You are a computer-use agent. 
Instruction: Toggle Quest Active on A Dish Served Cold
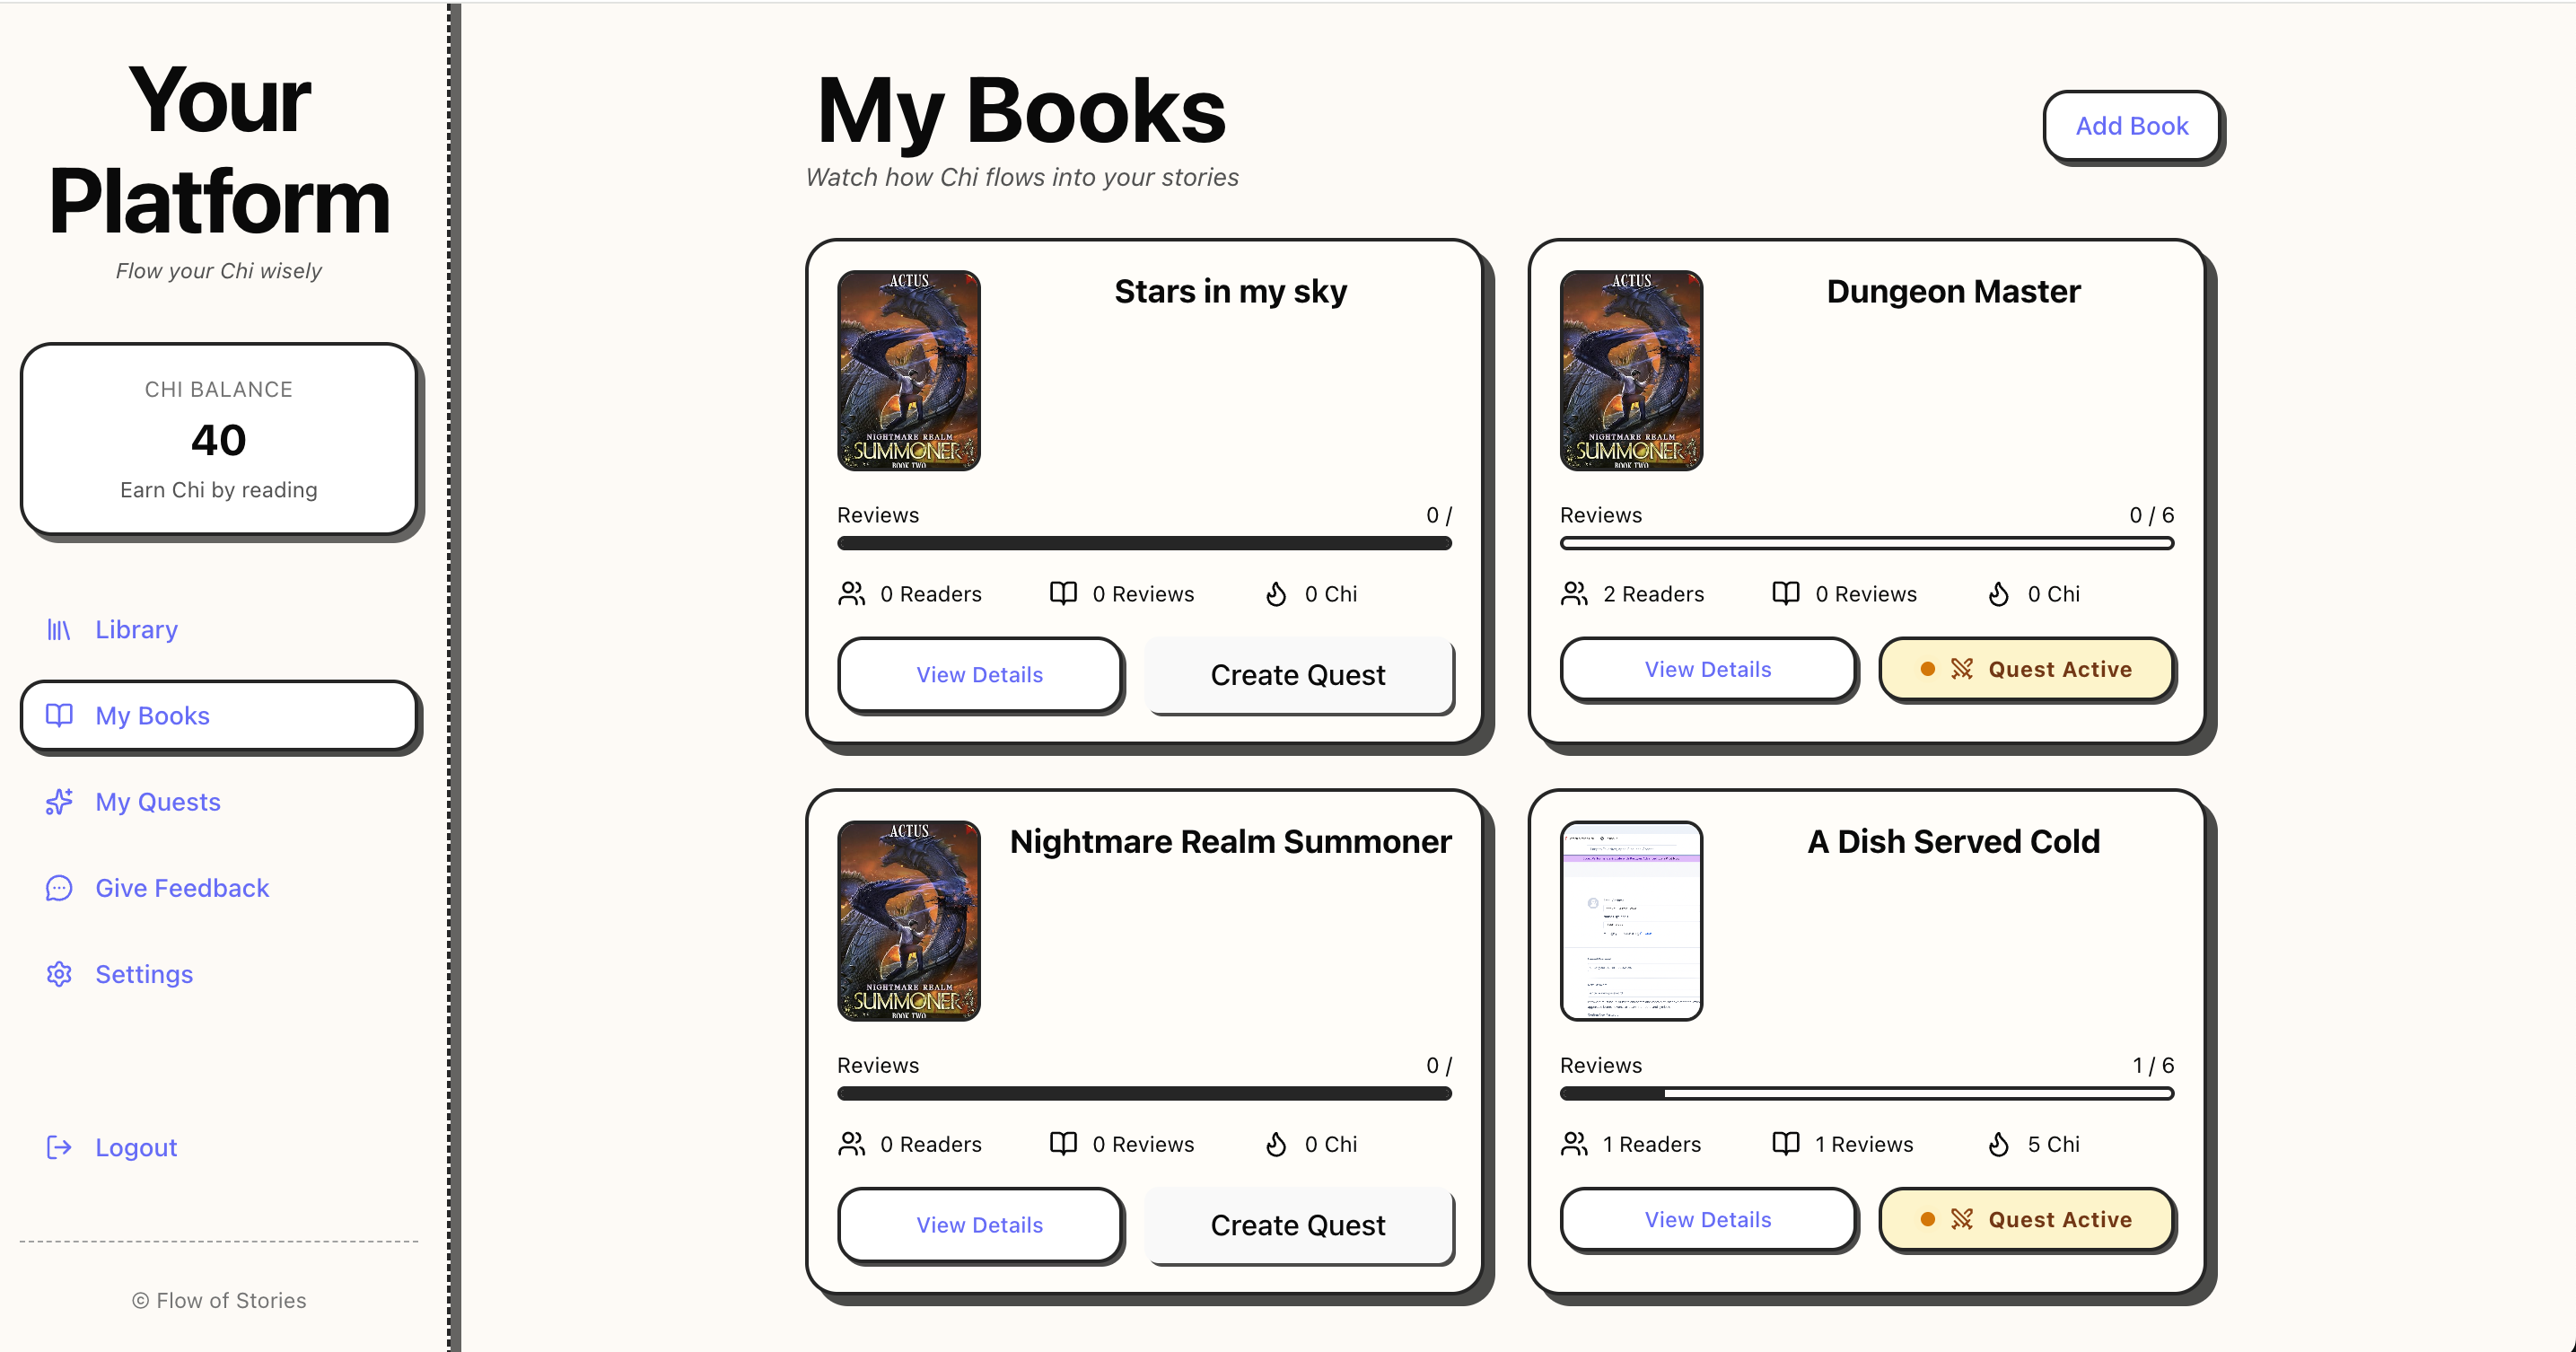click(2027, 1219)
